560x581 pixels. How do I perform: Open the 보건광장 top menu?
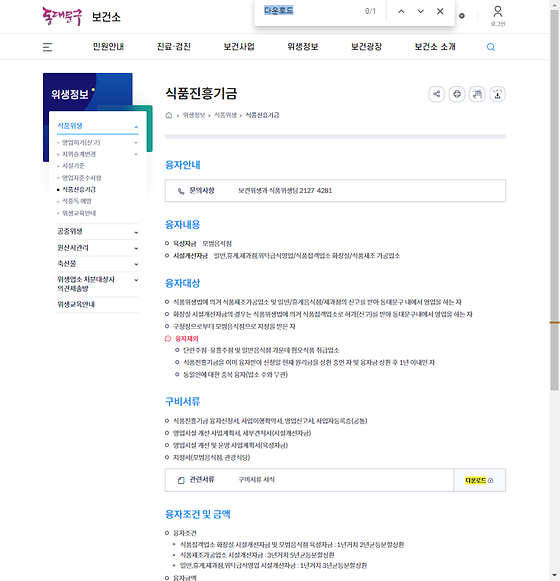click(367, 47)
